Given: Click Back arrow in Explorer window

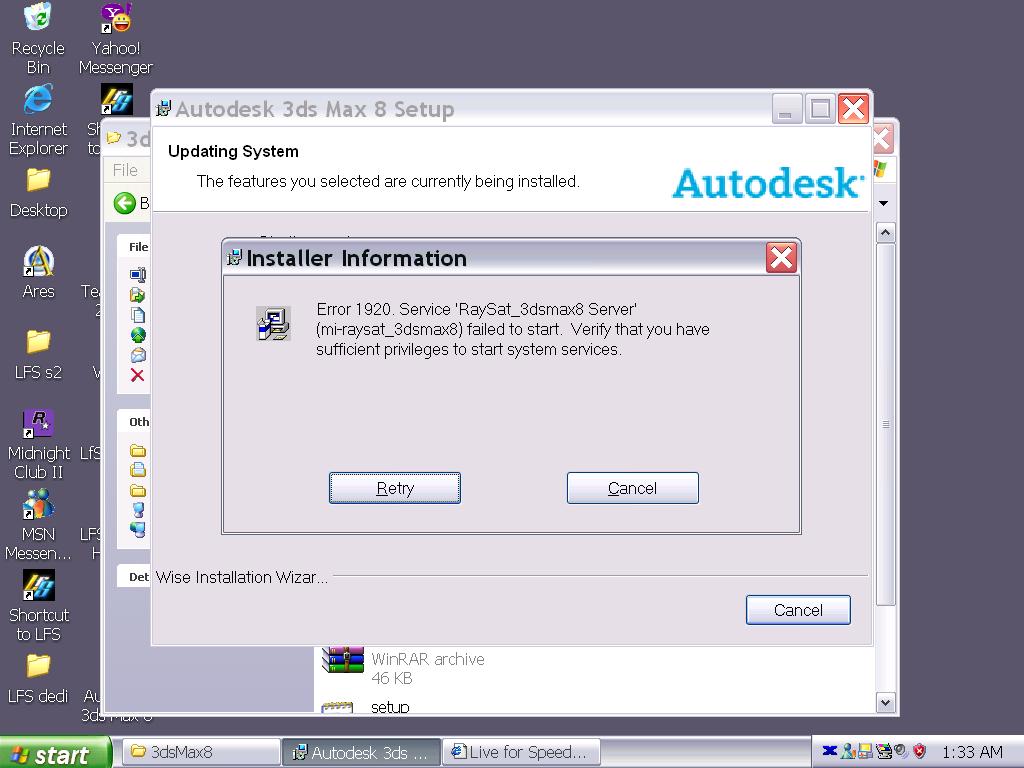Looking at the screenshot, I should [124, 203].
